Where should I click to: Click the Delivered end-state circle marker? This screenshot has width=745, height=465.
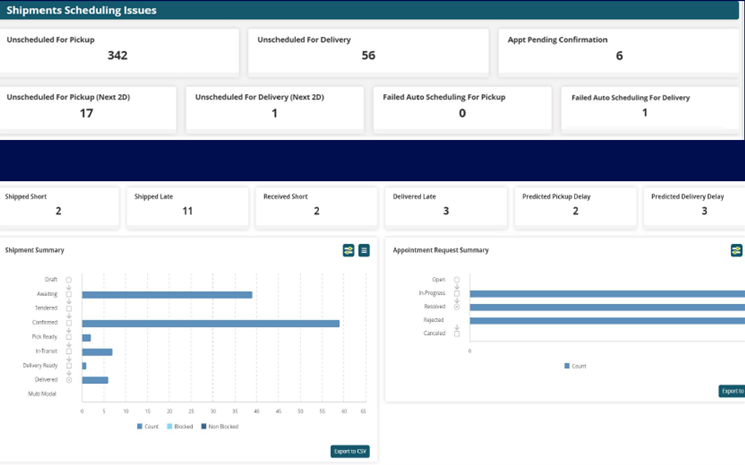[69, 380]
